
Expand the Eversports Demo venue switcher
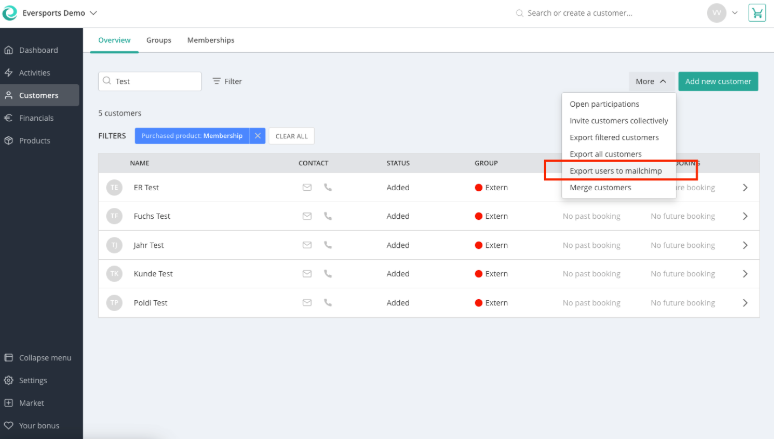coord(59,13)
